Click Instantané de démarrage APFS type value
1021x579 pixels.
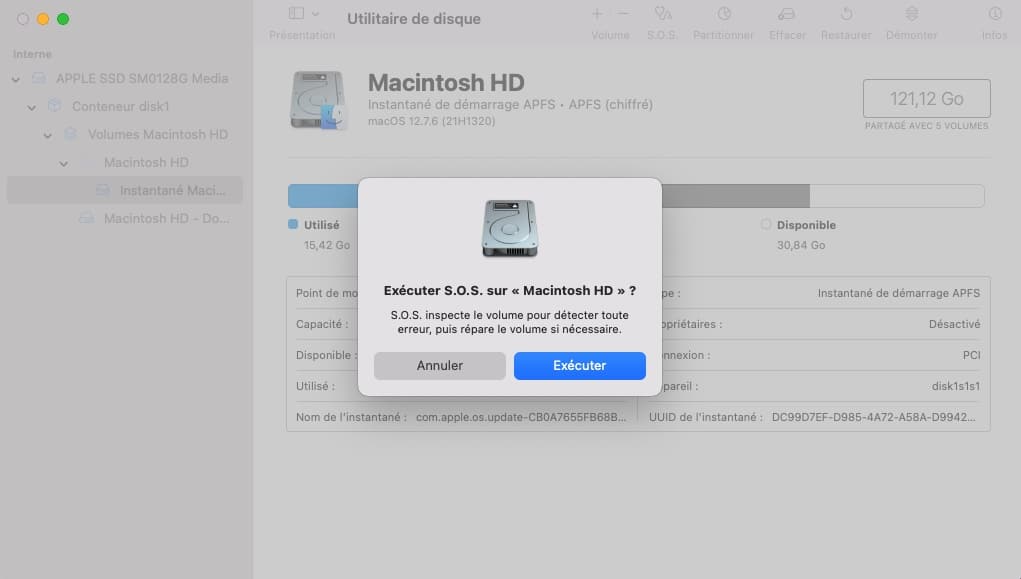click(x=899, y=293)
